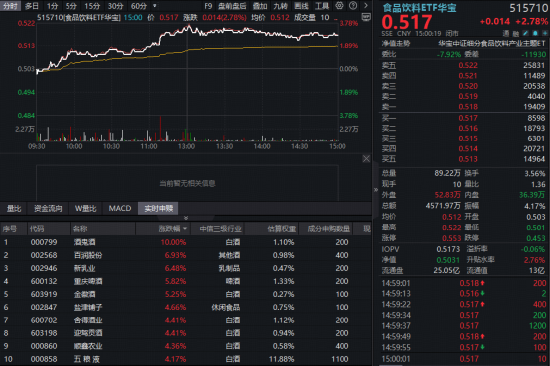This screenshot has height=366, width=550.
Task: Open the 画线 drawing tool
Action: click(x=301, y=6)
